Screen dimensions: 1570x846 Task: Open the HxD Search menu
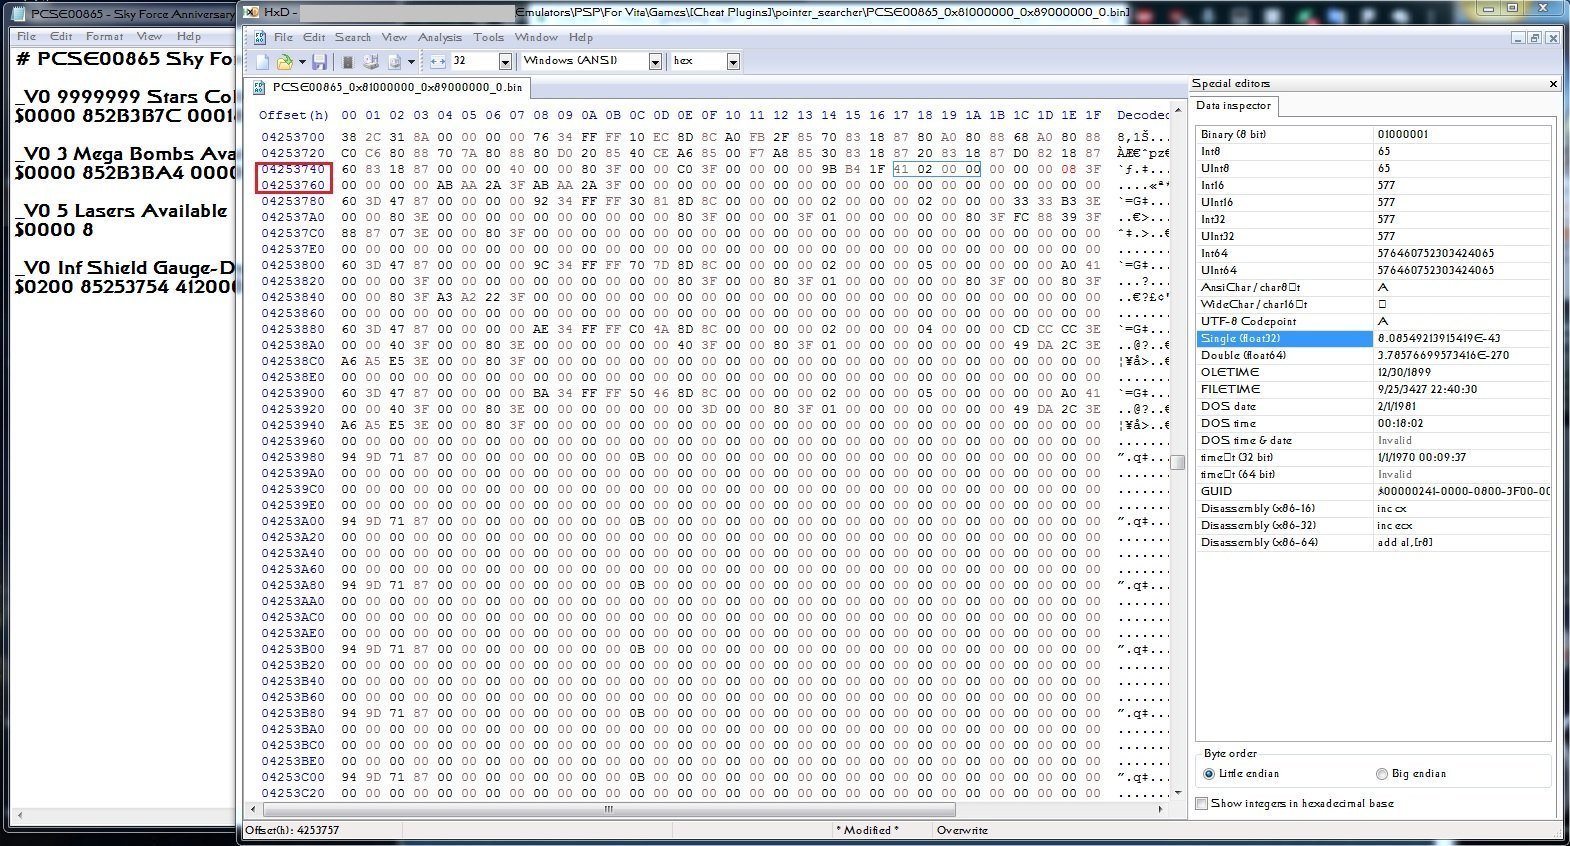(x=353, y=38)
